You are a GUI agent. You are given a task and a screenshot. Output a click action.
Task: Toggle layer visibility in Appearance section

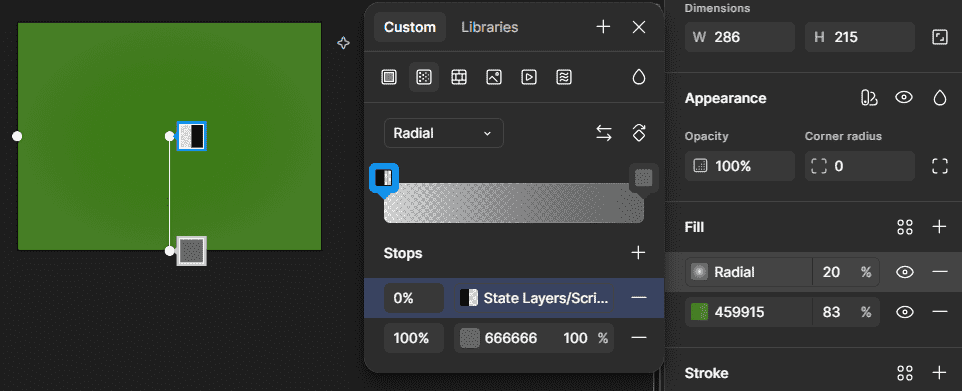904,98
